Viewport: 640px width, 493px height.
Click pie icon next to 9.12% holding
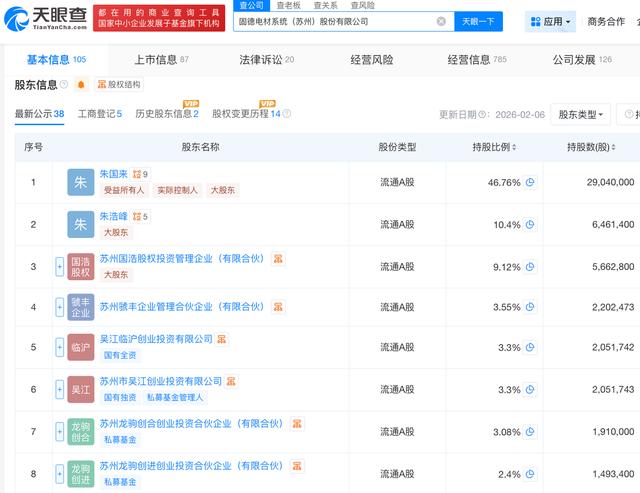click(x=530, y=267)
